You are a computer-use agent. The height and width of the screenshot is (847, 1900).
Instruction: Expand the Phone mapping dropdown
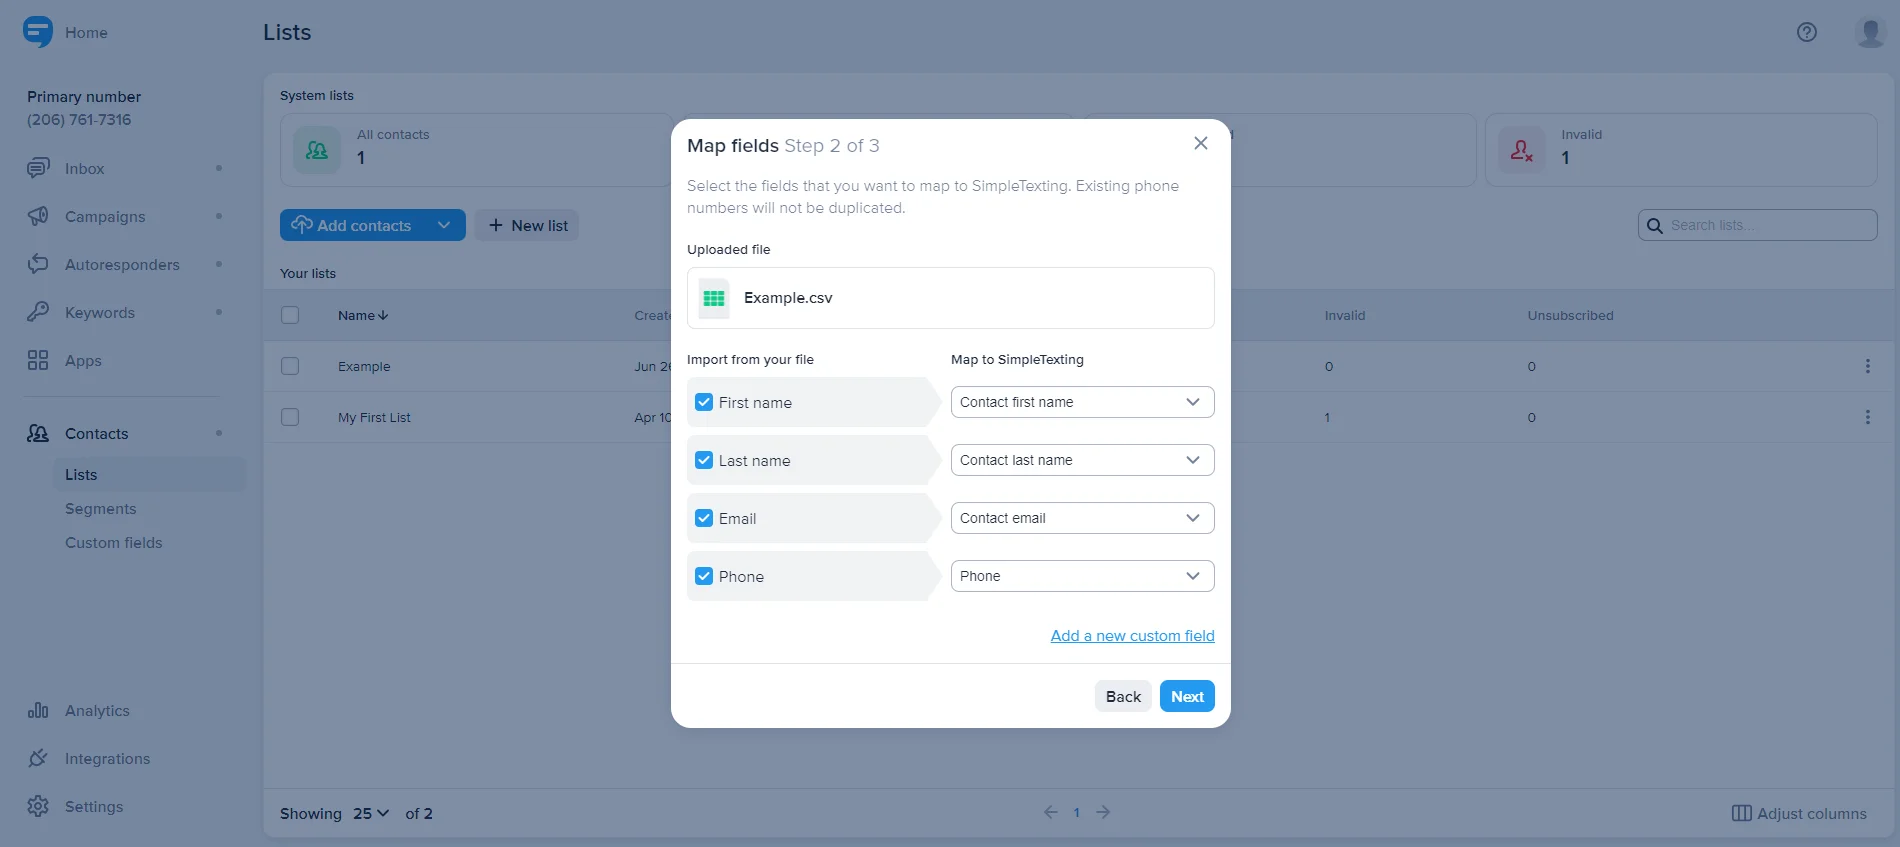pos(1081,576)
